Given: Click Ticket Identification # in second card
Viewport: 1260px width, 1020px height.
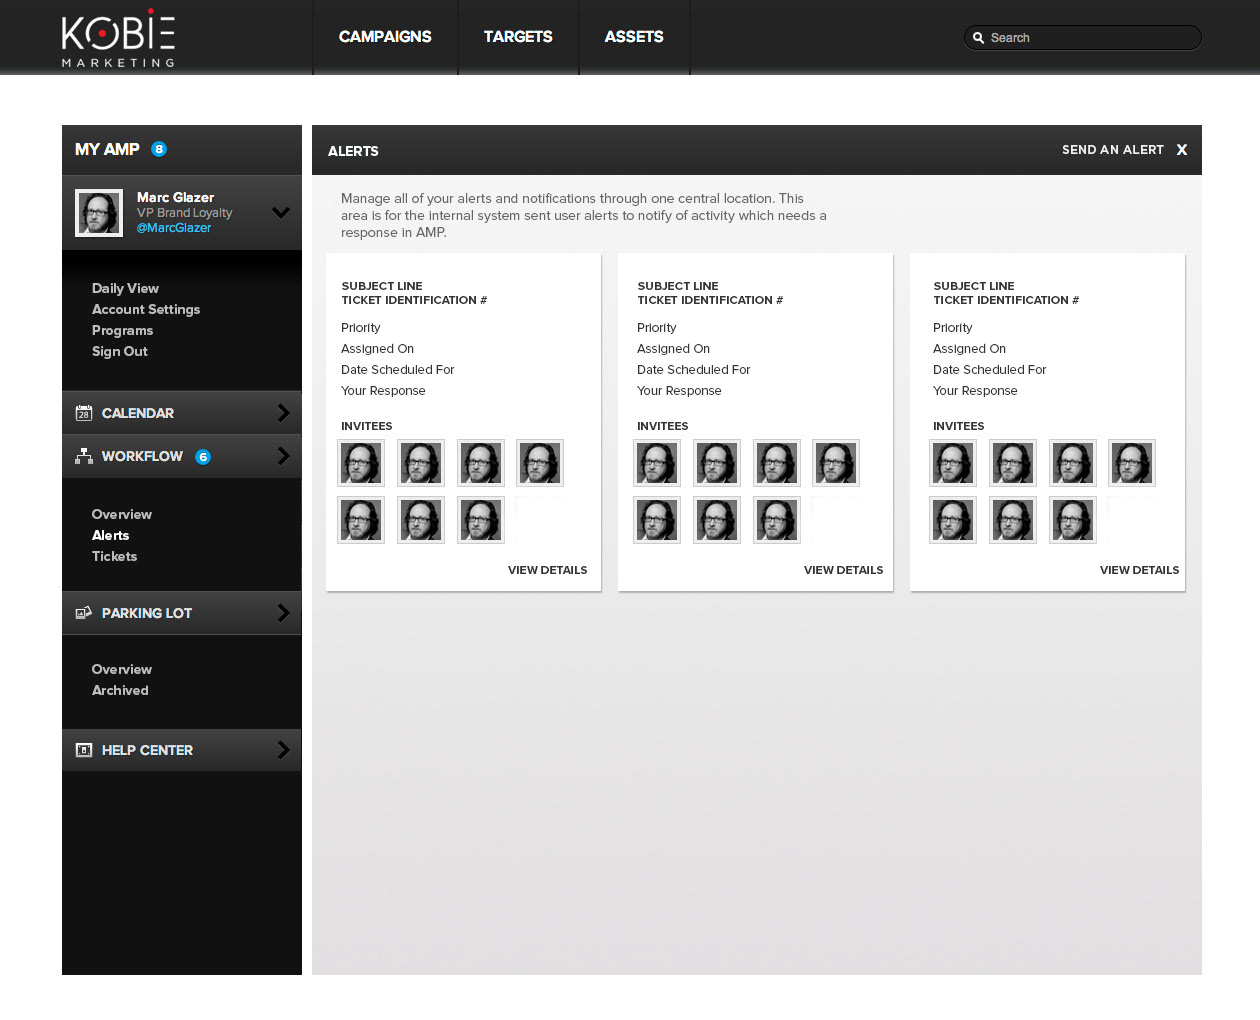Looking at the screenshot, I should coord(710,300).
